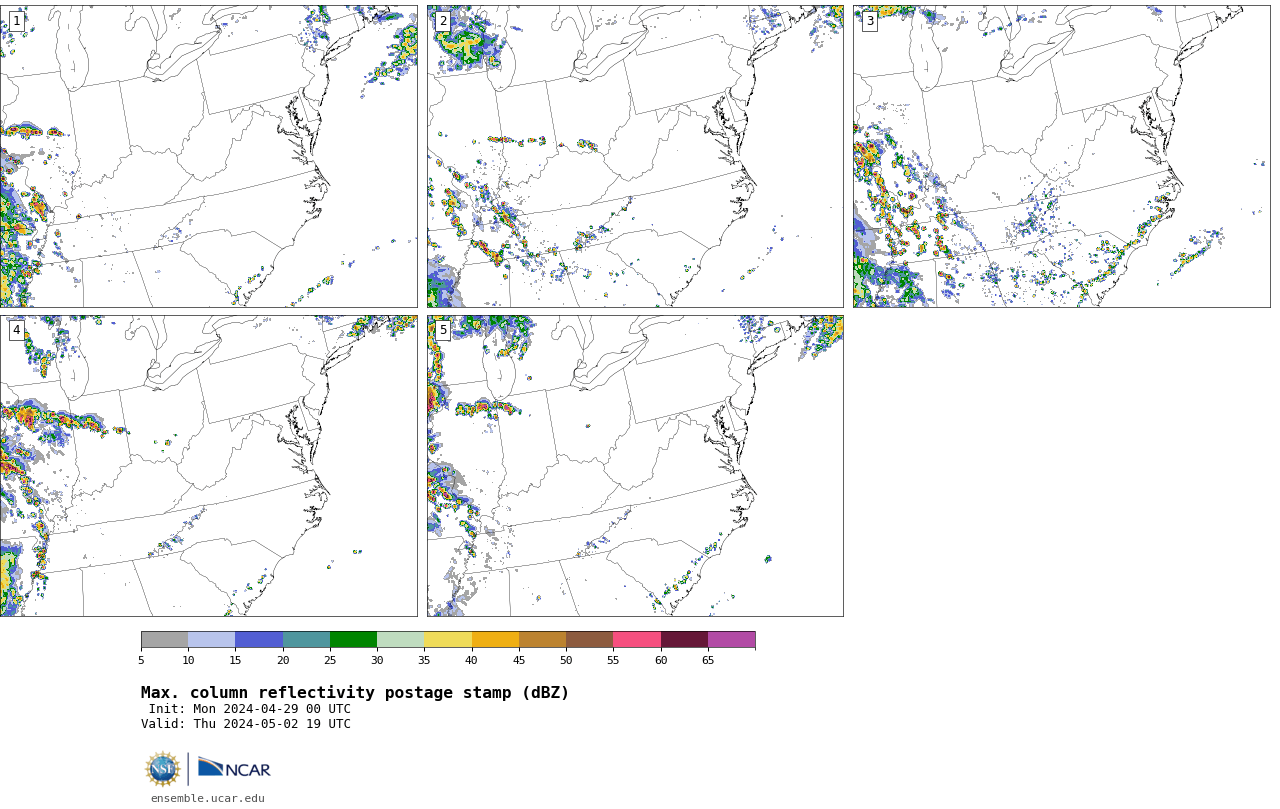Click the blue 15-20 dBZ swatch

point(259,640)
